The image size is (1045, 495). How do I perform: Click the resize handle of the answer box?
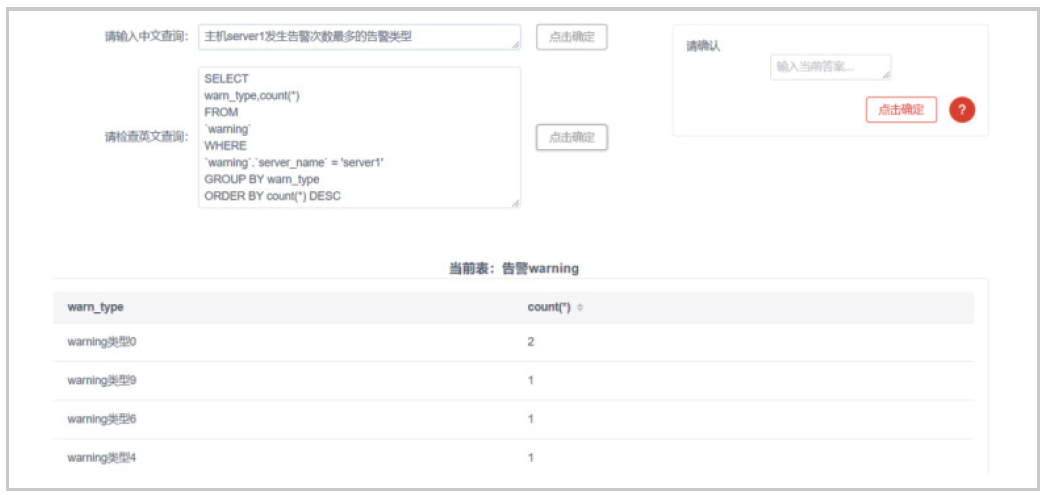coord(886,76)
